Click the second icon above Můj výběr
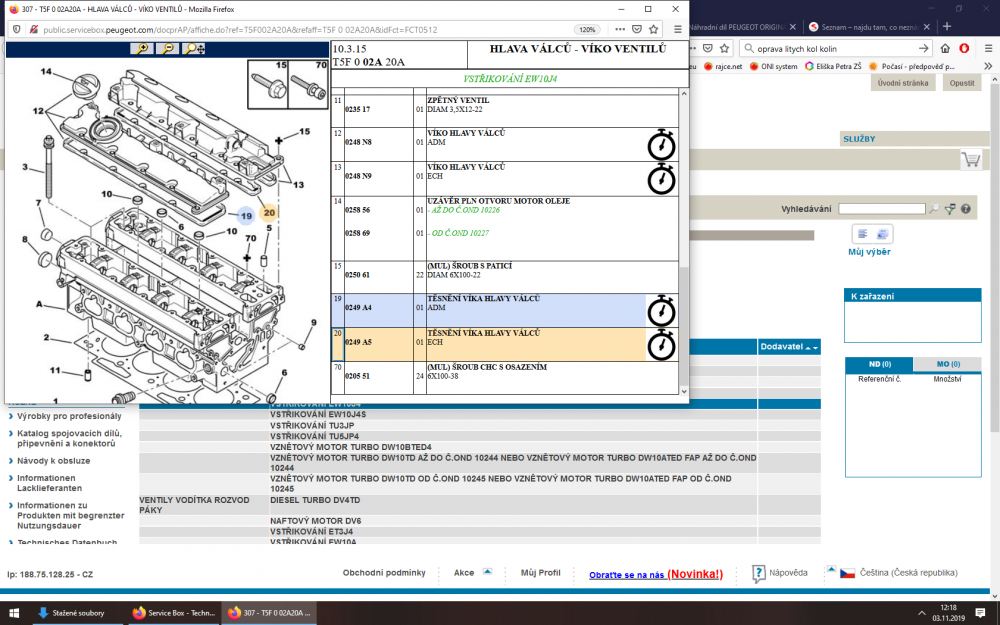The image size is (1000, 625). [x=883, y=234]
